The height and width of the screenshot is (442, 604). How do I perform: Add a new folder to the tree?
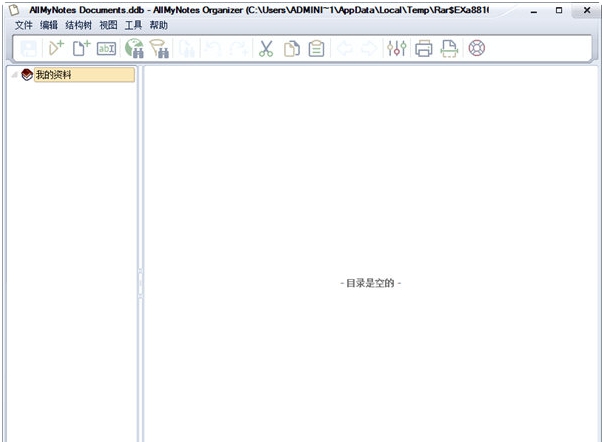56,48
